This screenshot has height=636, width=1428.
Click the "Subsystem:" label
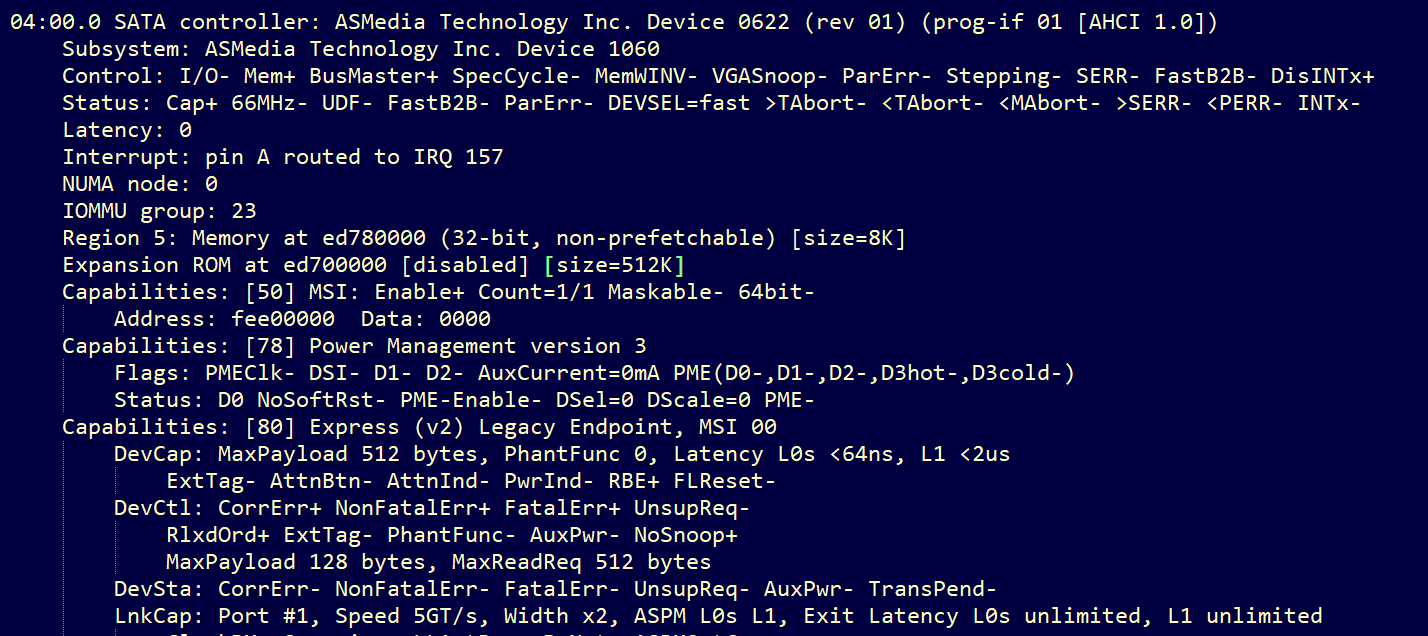click(x=127, y=49)
